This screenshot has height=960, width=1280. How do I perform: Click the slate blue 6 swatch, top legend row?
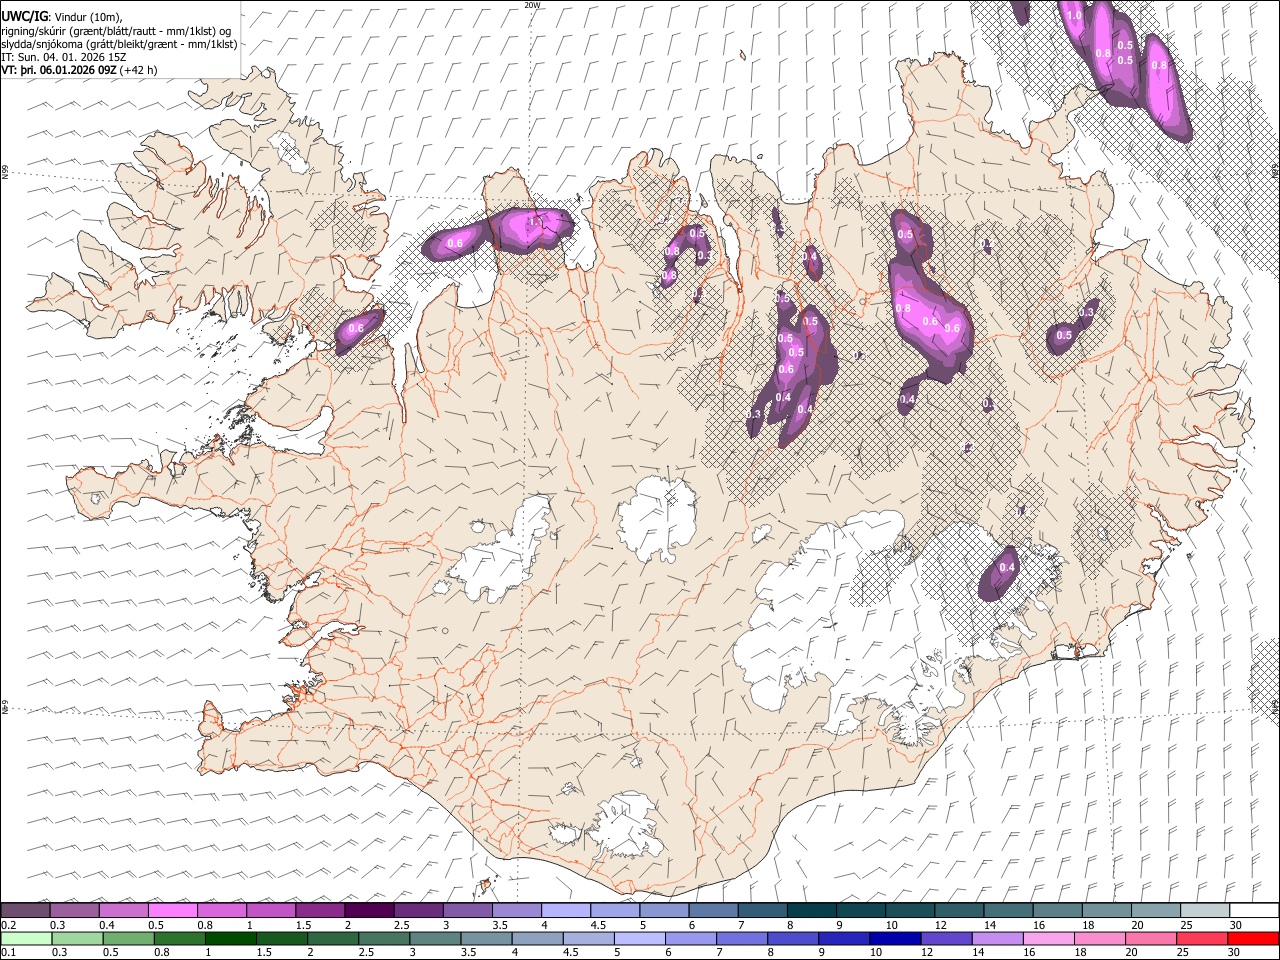click(714, 911)
